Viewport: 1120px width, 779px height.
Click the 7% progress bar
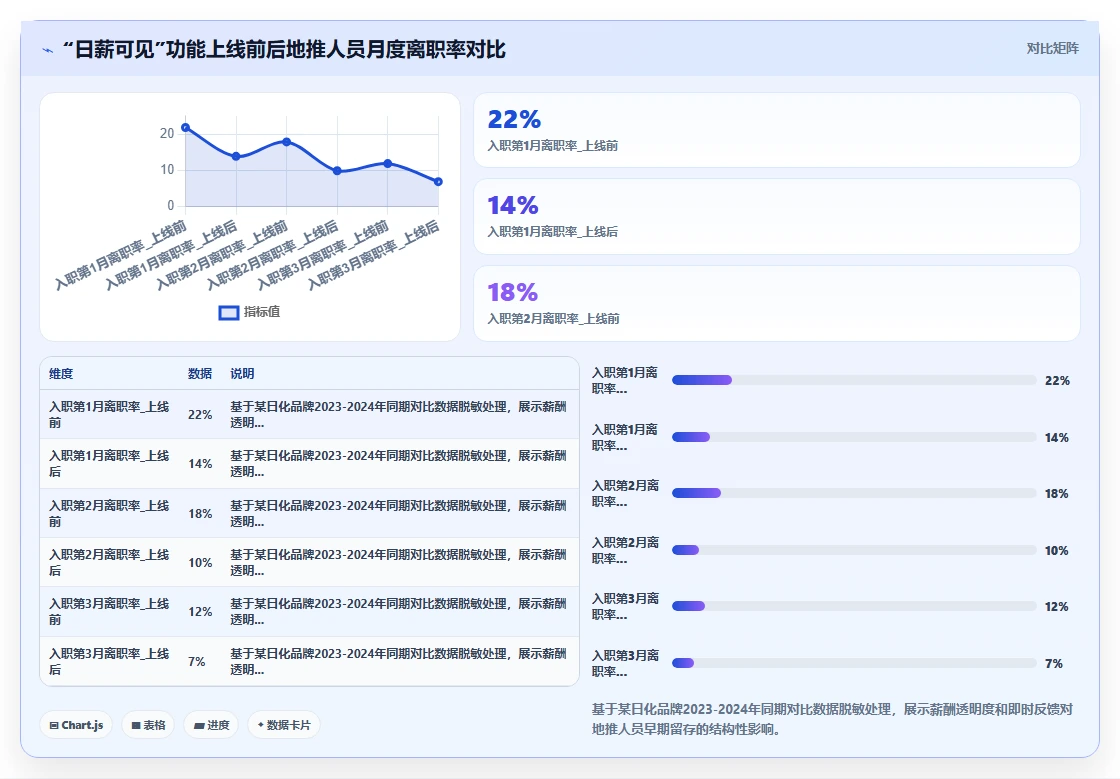[x=854, y=663]
